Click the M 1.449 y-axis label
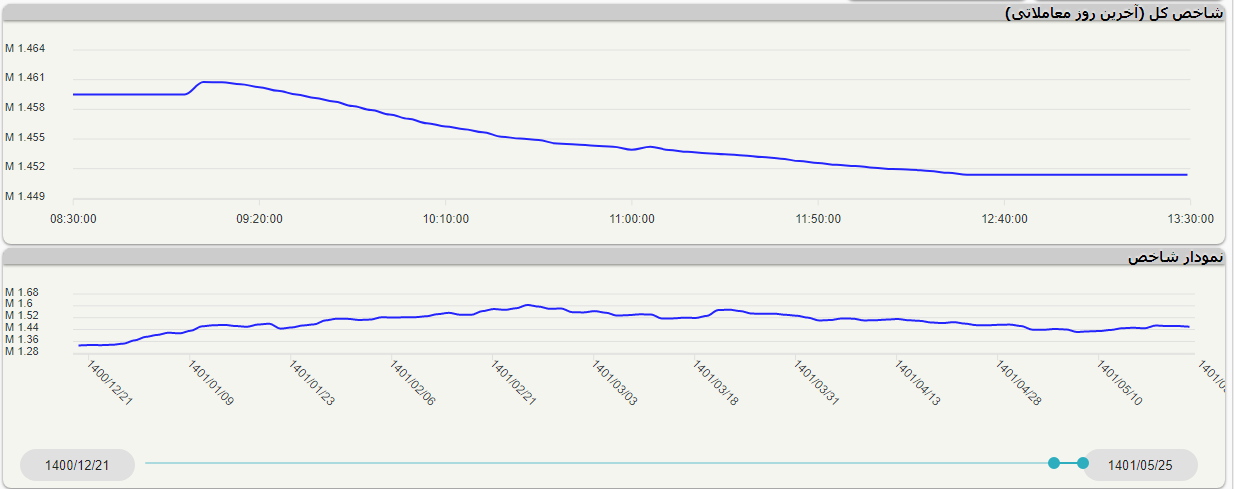The image size is (1234, 489). pos(25,196)
